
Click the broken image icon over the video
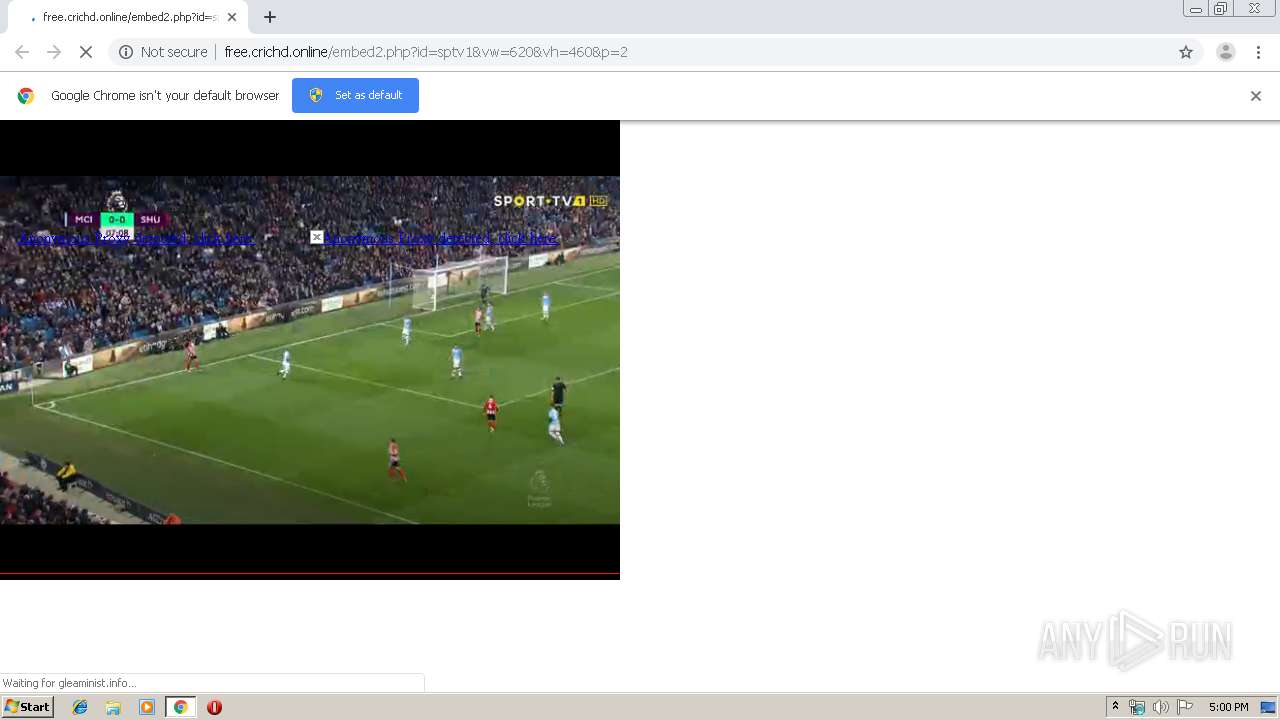316,237
